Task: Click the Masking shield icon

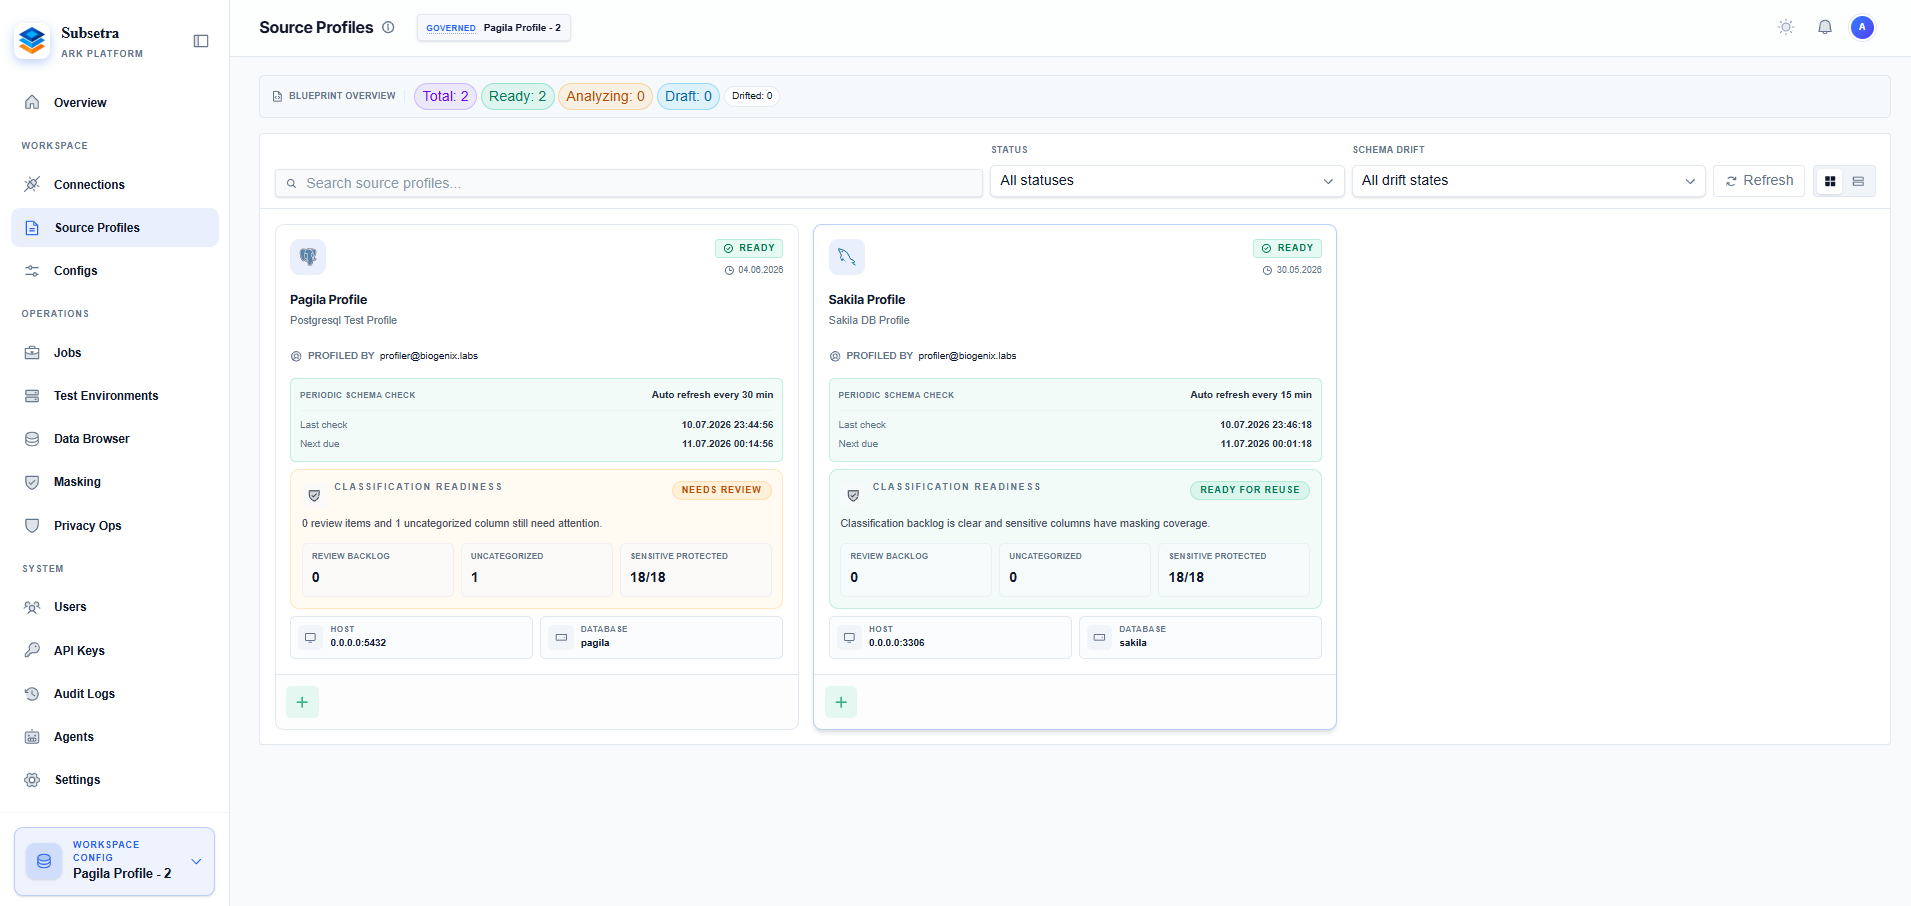Action: pyautogui.click(x=32, y=482)
